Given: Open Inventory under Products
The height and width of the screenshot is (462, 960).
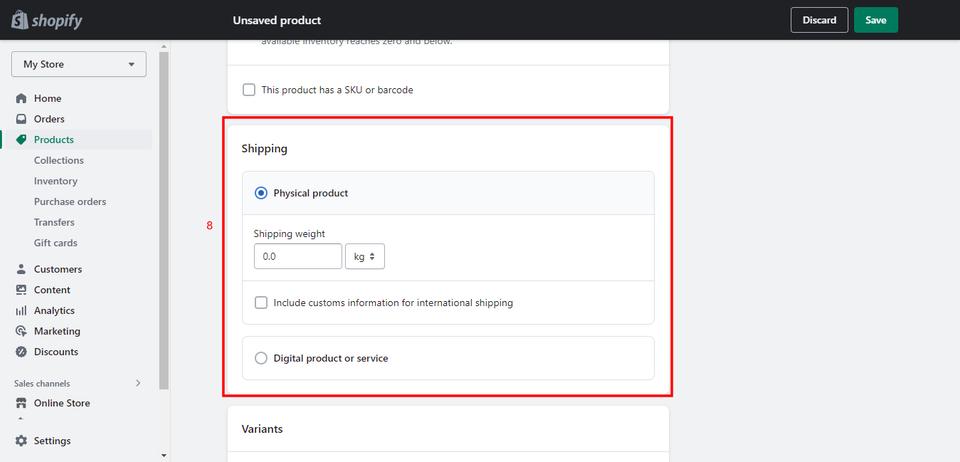Looking at the screenshot, I should click(56, 181).
